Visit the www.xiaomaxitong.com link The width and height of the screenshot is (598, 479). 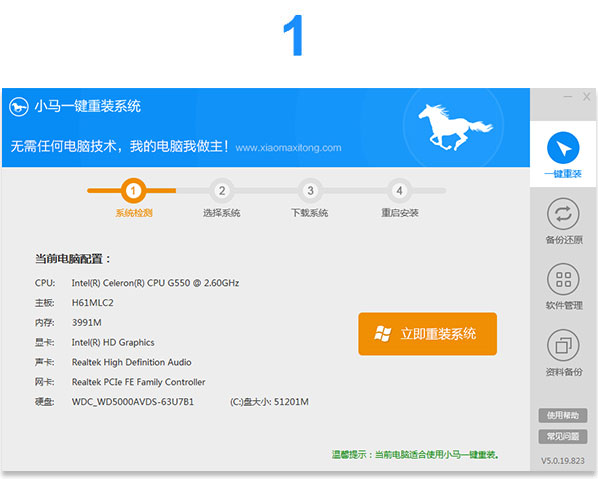(x=288, y=148)
